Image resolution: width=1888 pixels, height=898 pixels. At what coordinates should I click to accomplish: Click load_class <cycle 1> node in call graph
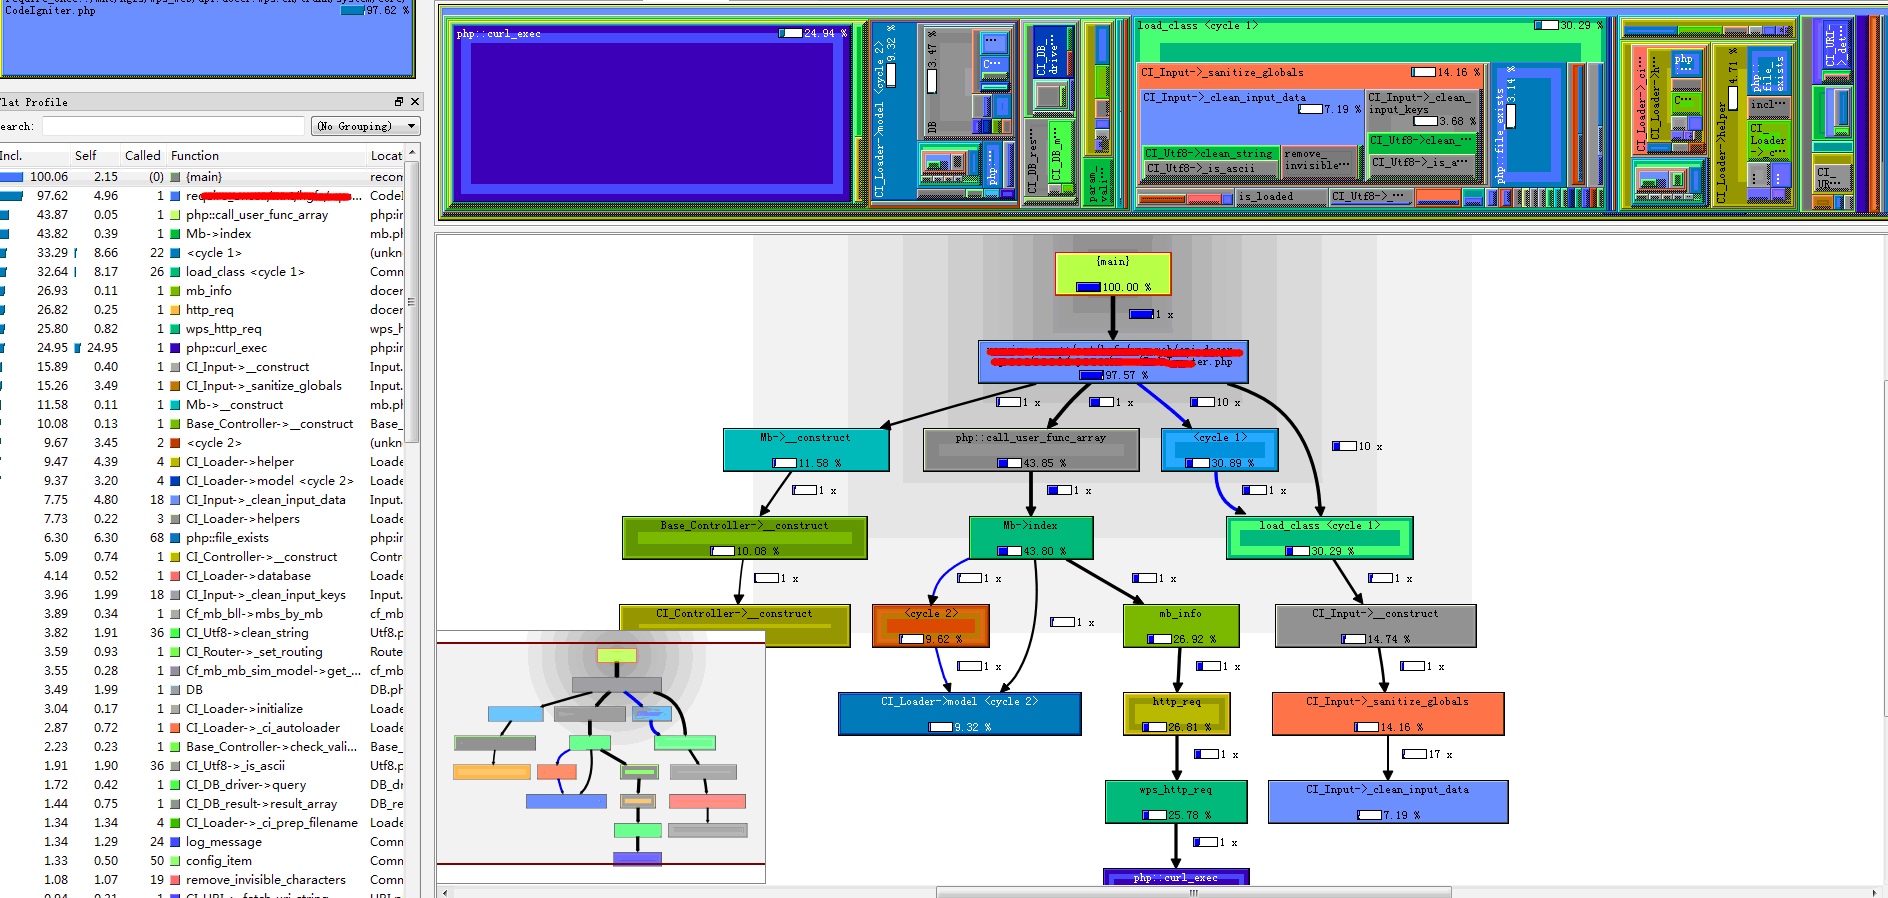pyautogui.click(x=1320, y=538)
